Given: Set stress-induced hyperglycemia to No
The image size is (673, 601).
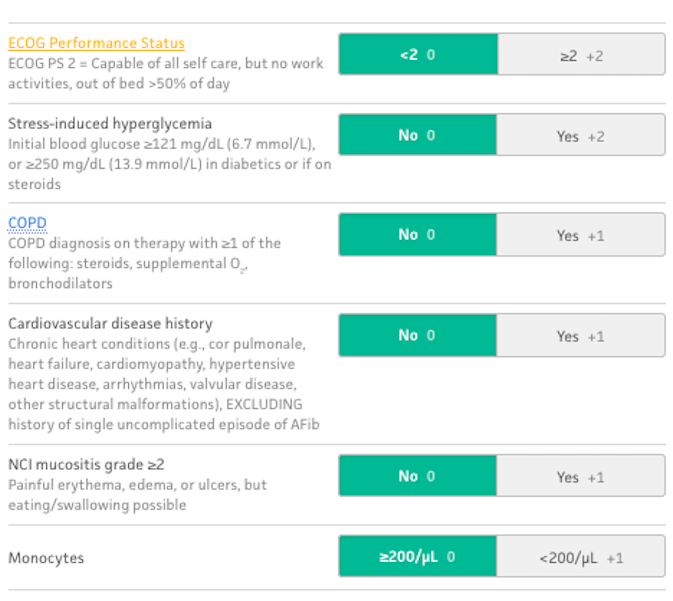Looking at the screenshot, I should (x=418, y=135).
